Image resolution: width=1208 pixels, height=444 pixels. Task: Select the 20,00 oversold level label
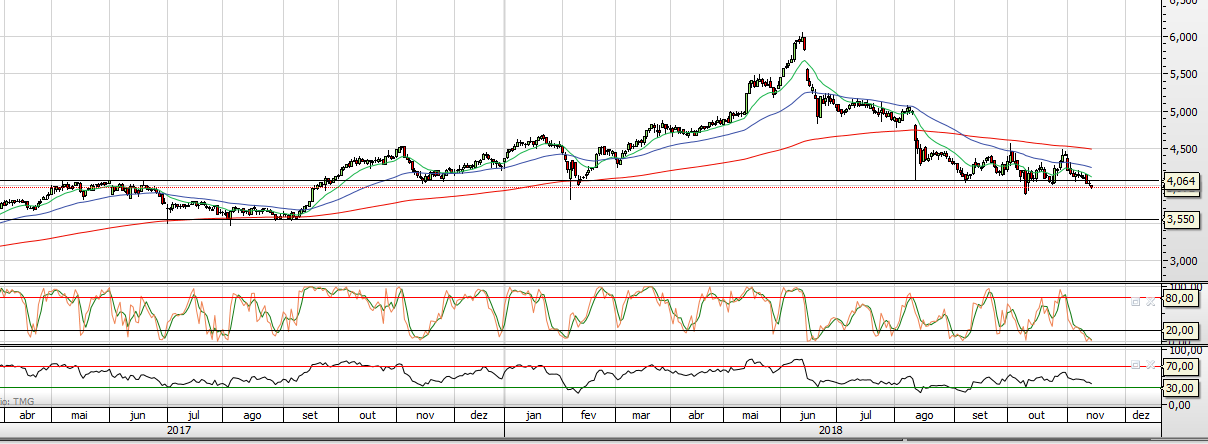[1181, 330]
